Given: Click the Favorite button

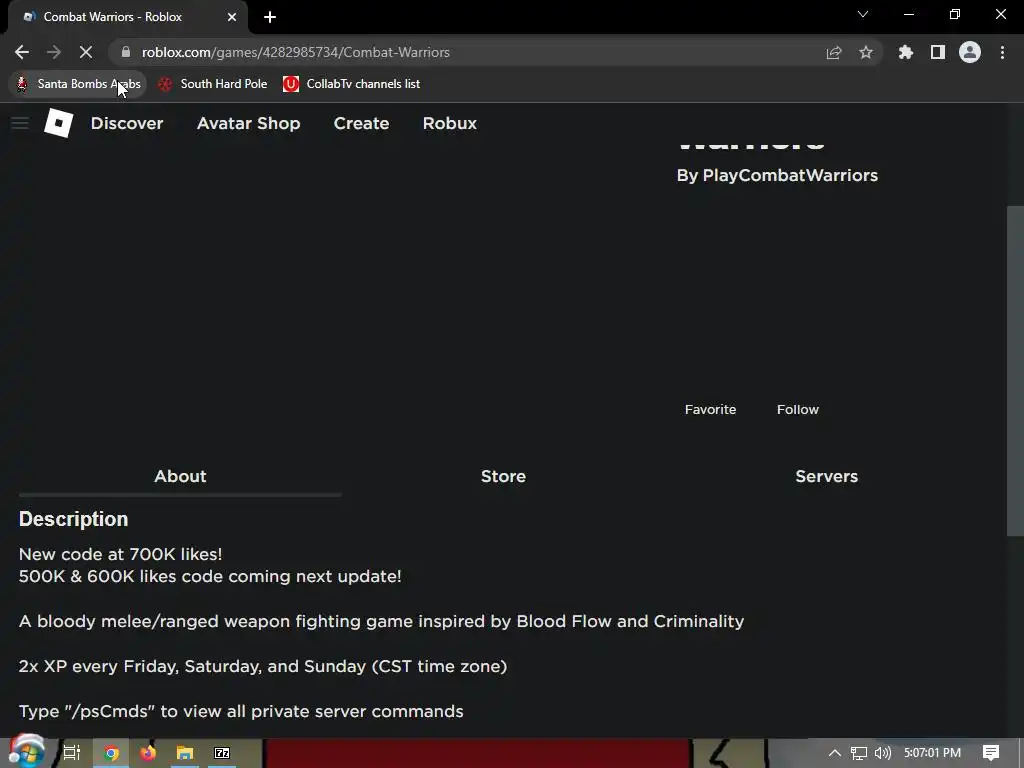Looking at the screenshot, I should tap(710, 409).
